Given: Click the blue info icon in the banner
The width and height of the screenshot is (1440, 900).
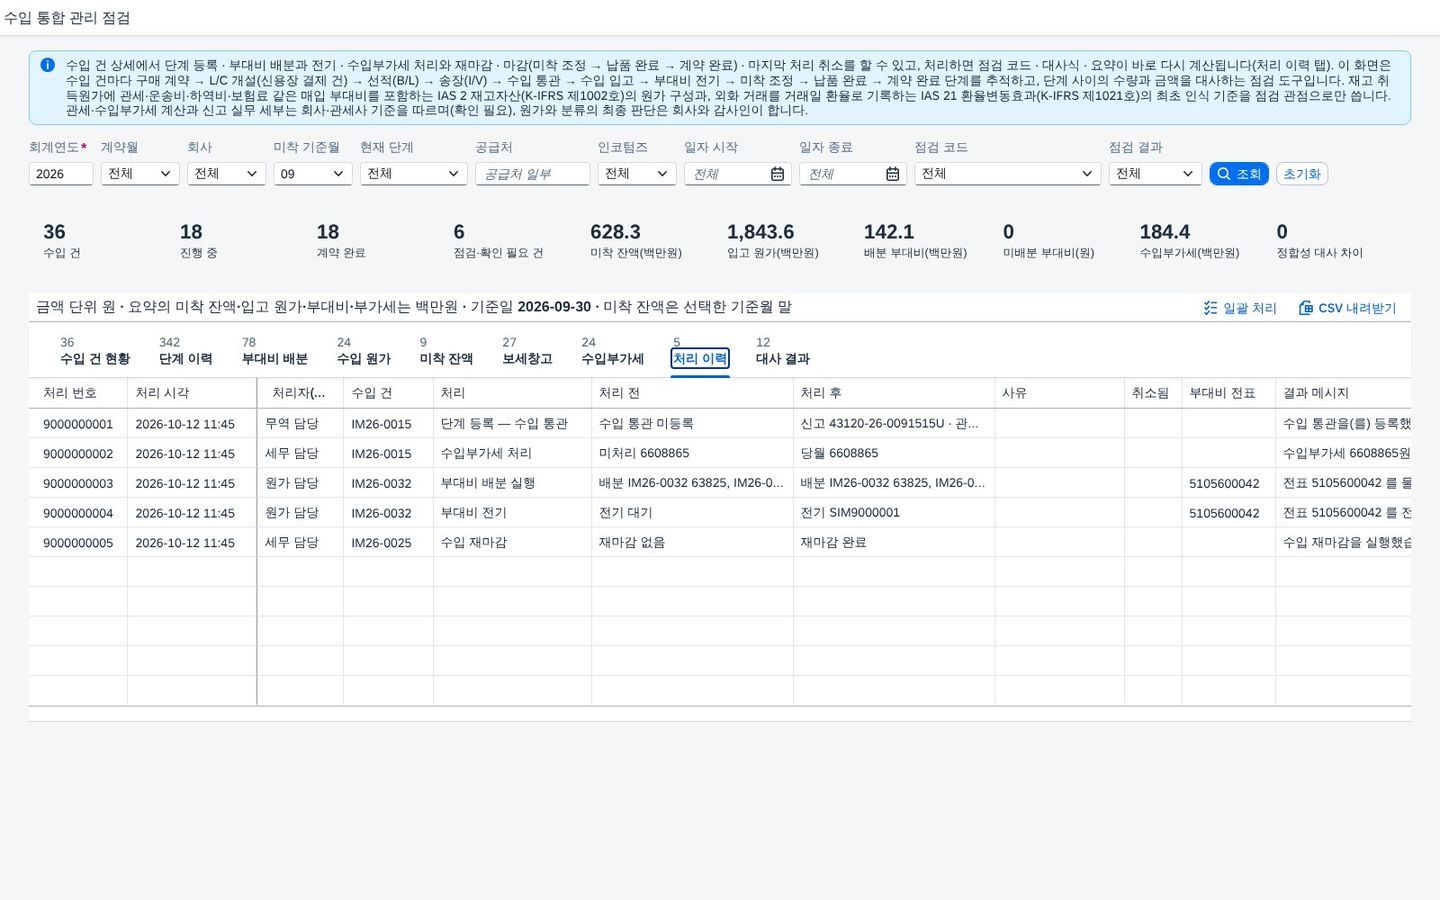Looking at the screenshot, I should point(47,65).
